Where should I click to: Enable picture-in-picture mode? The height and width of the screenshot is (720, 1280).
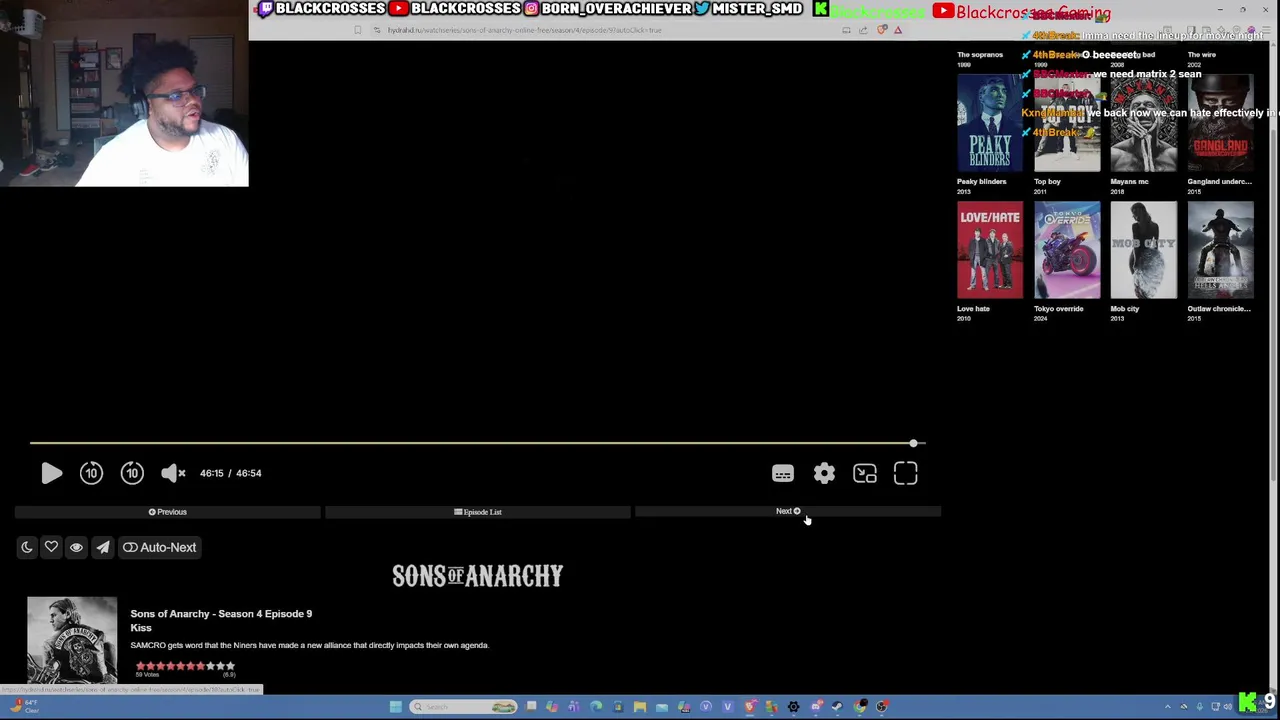[x=865, y=473]
